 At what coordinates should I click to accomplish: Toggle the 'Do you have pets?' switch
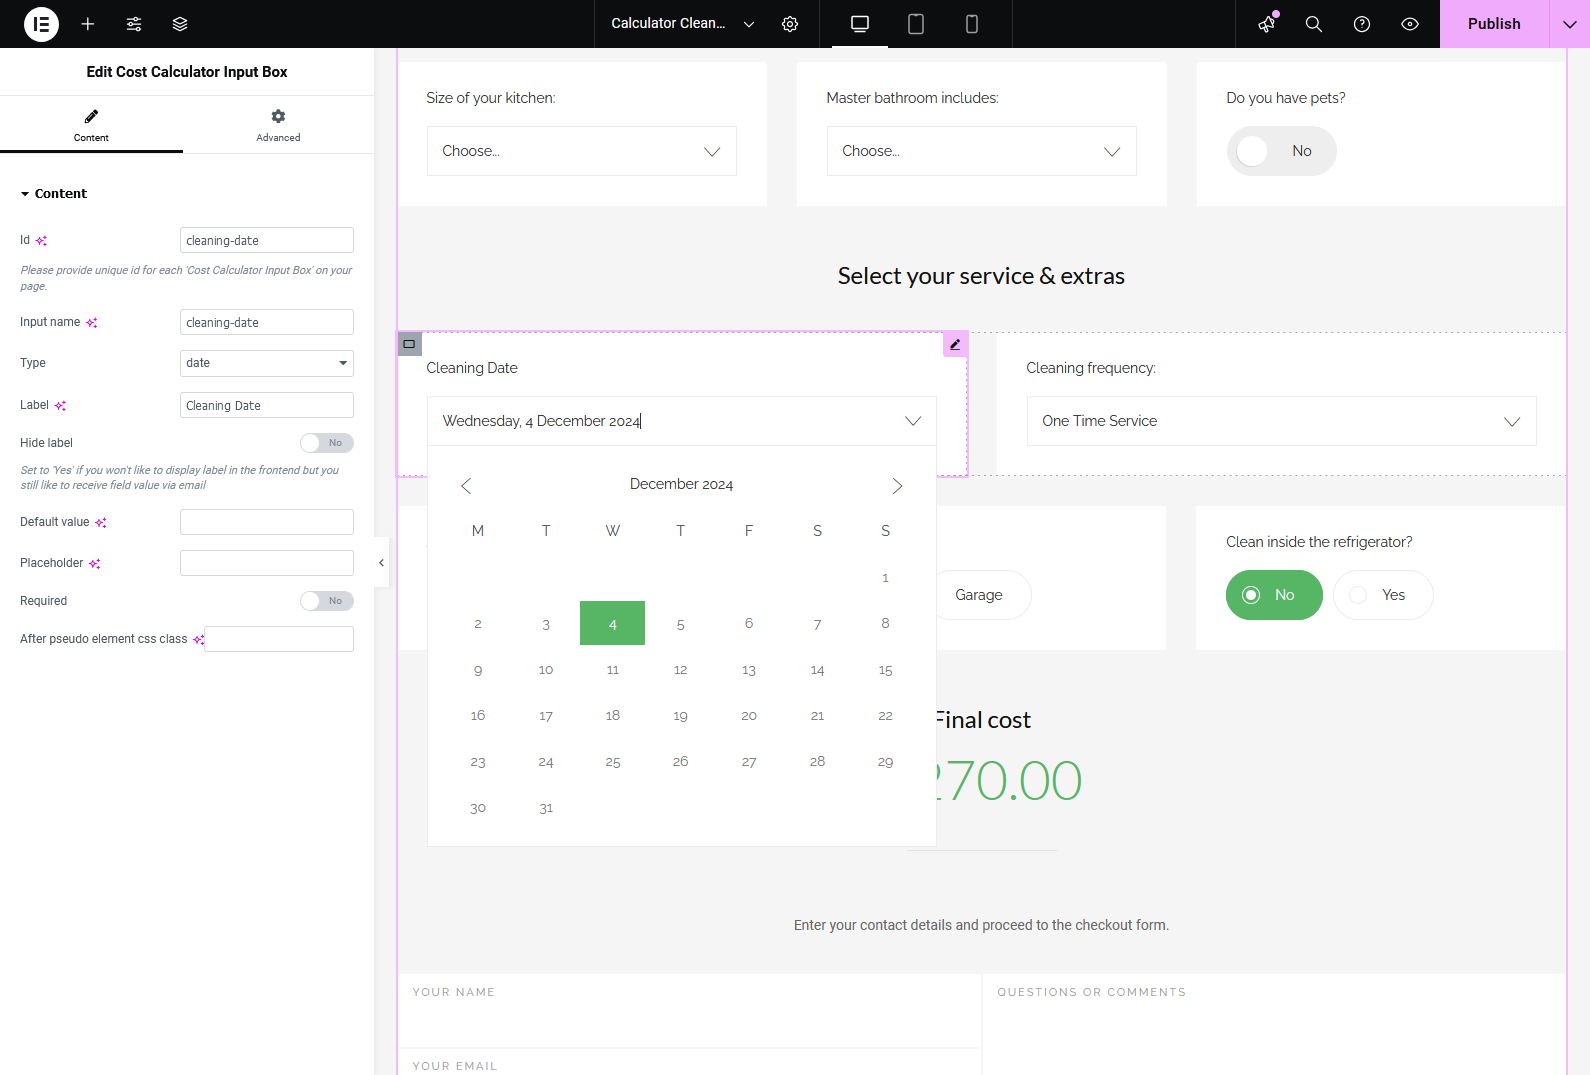[x=1281, y=151]
